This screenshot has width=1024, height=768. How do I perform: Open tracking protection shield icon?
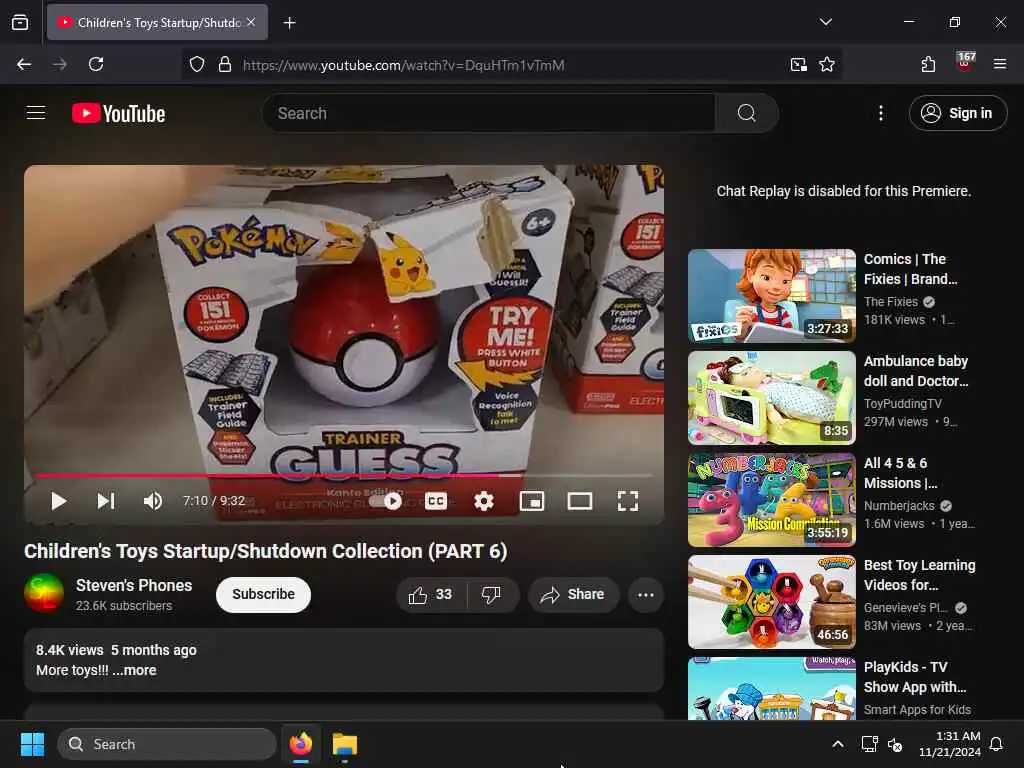[197, 64]
